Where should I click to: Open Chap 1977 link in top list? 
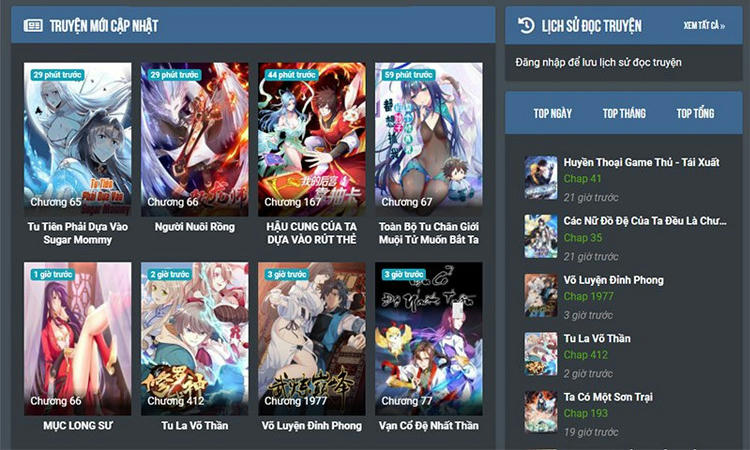click(x=588, y=297)
